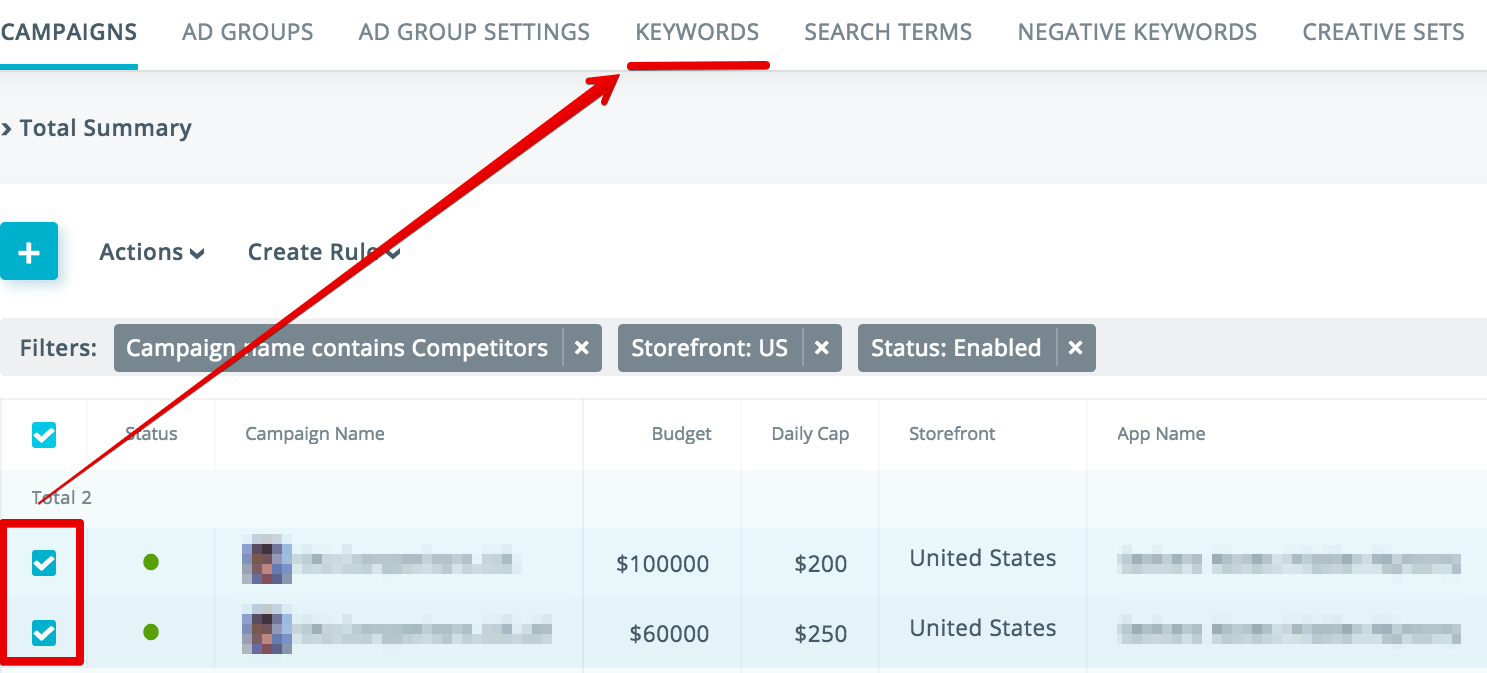Image resolution: width=1487 pixels, height=673 pixels.
Task: Expand the Total Summary section
Action: tap(97, 128)
